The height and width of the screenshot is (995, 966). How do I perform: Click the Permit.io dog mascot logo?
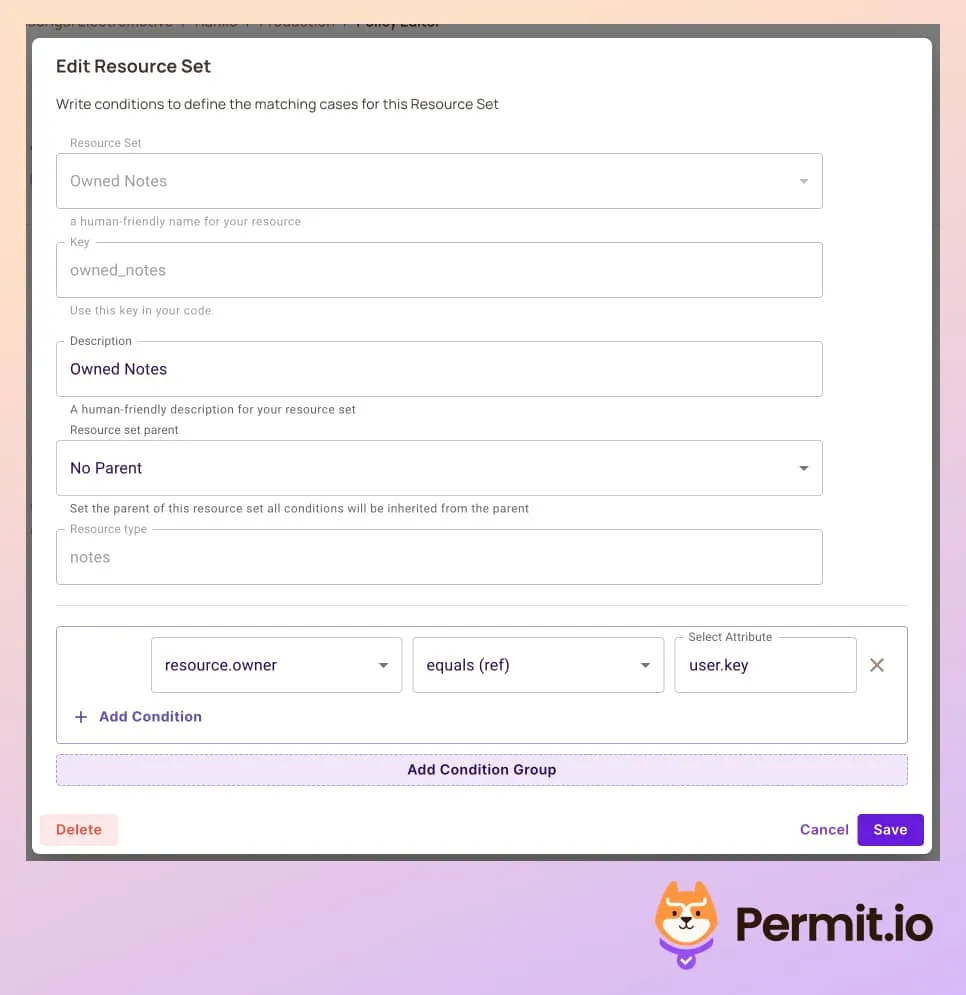click(x=688, y=915)
